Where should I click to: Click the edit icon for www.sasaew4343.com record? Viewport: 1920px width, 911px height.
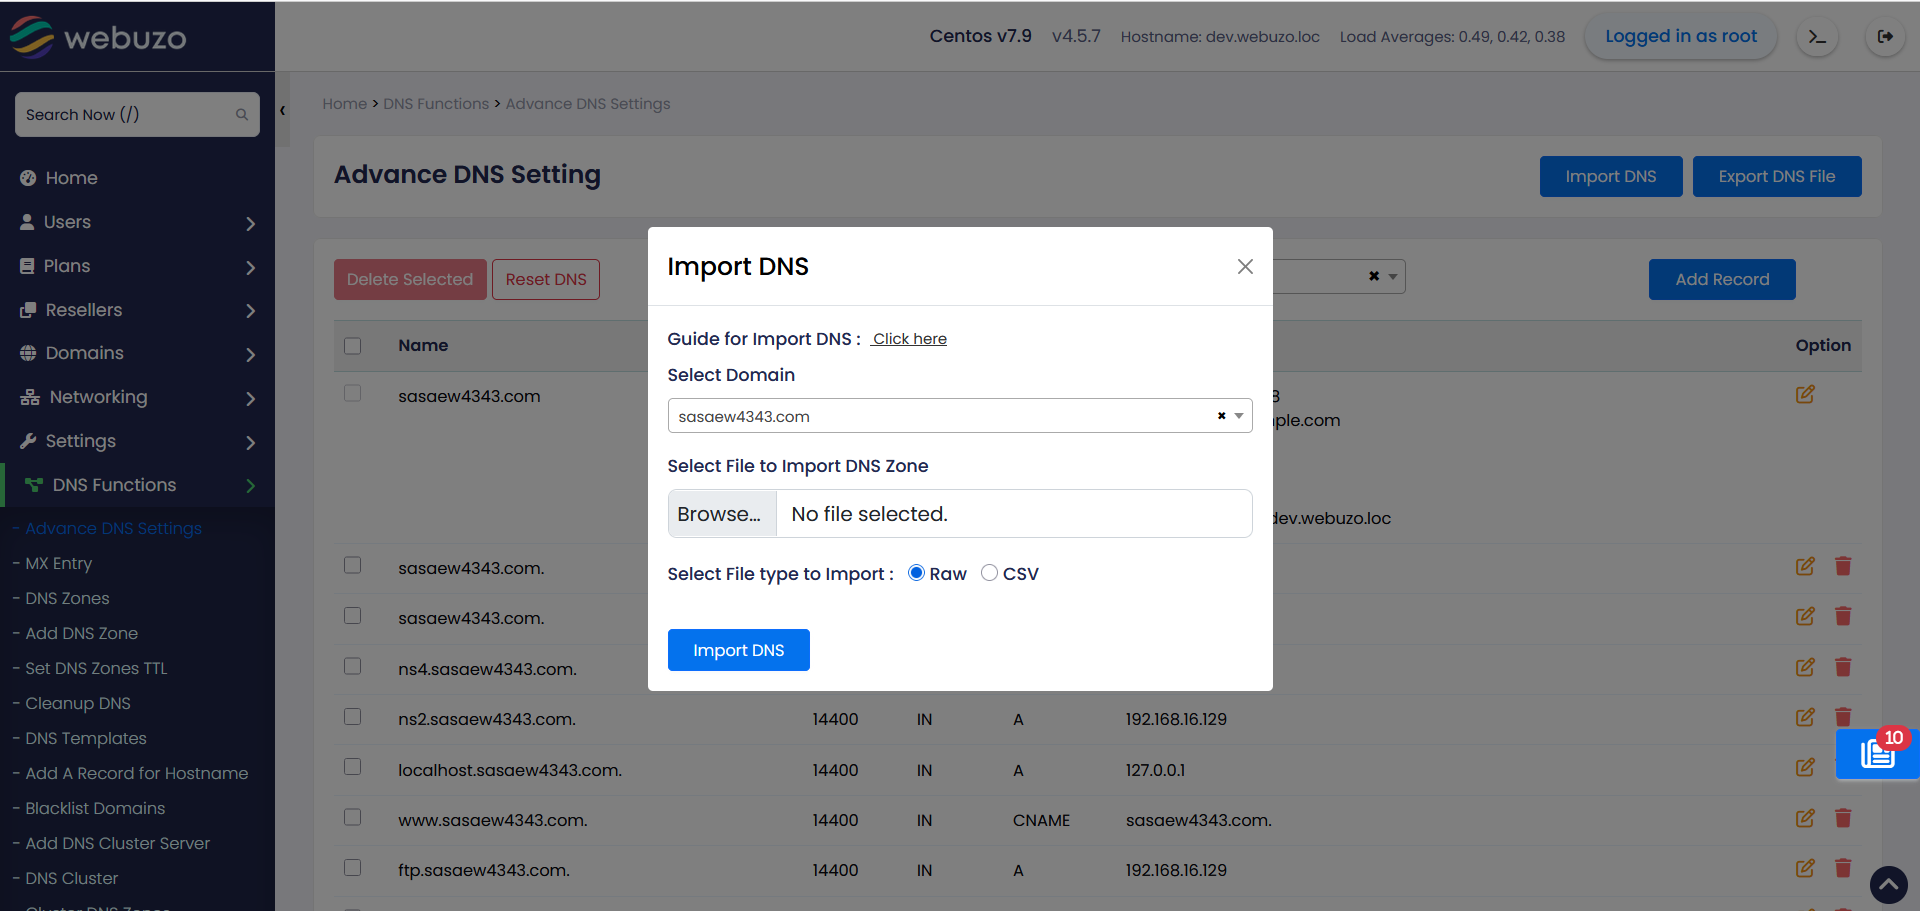(1804, 818)
